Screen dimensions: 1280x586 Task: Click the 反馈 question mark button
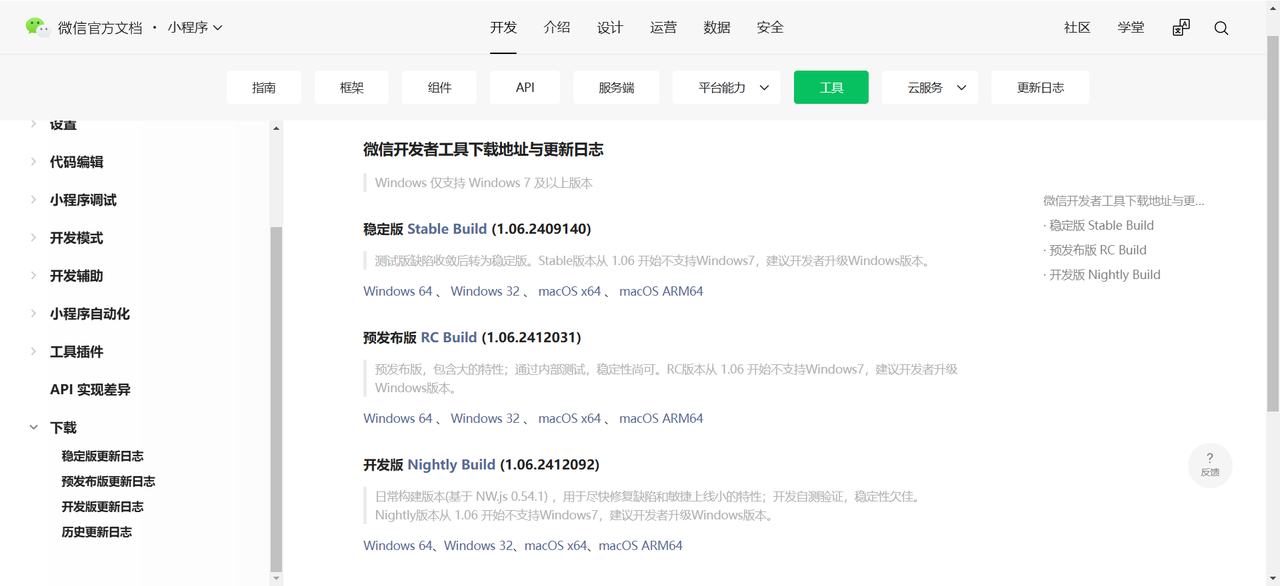coord(1210,465)
